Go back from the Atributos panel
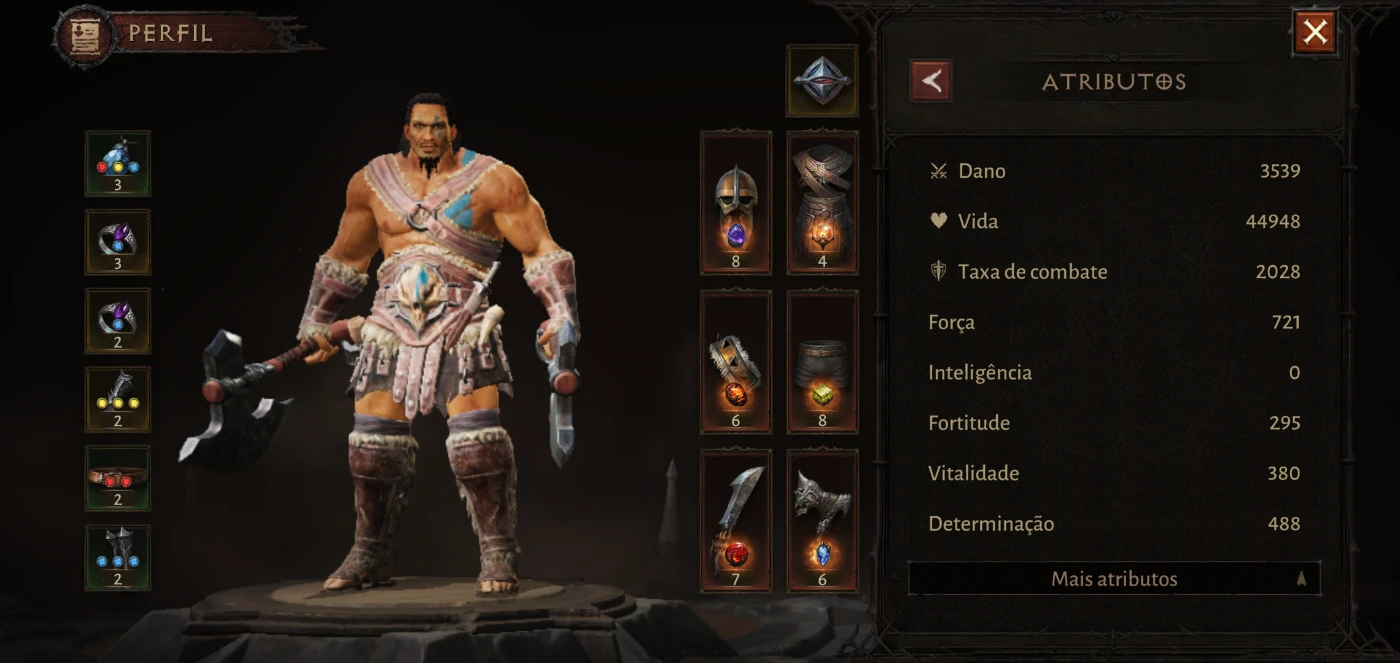 click(x=931, y=81)
